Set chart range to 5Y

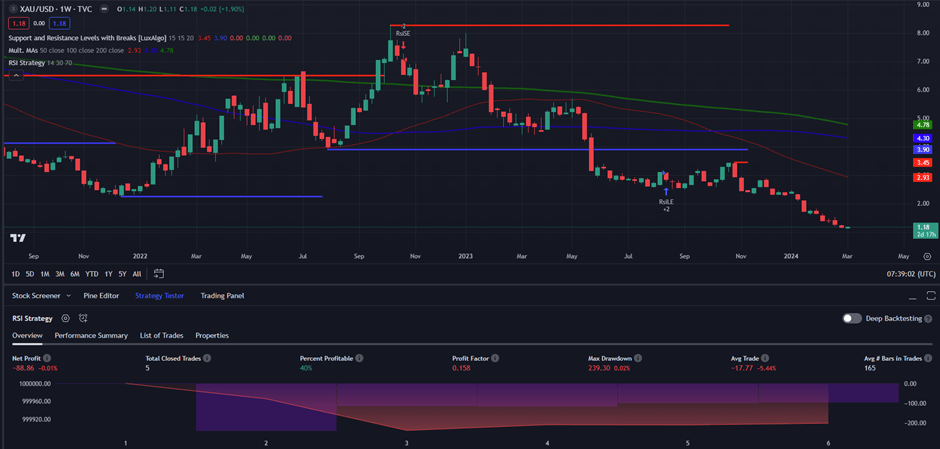pos(122,274)
